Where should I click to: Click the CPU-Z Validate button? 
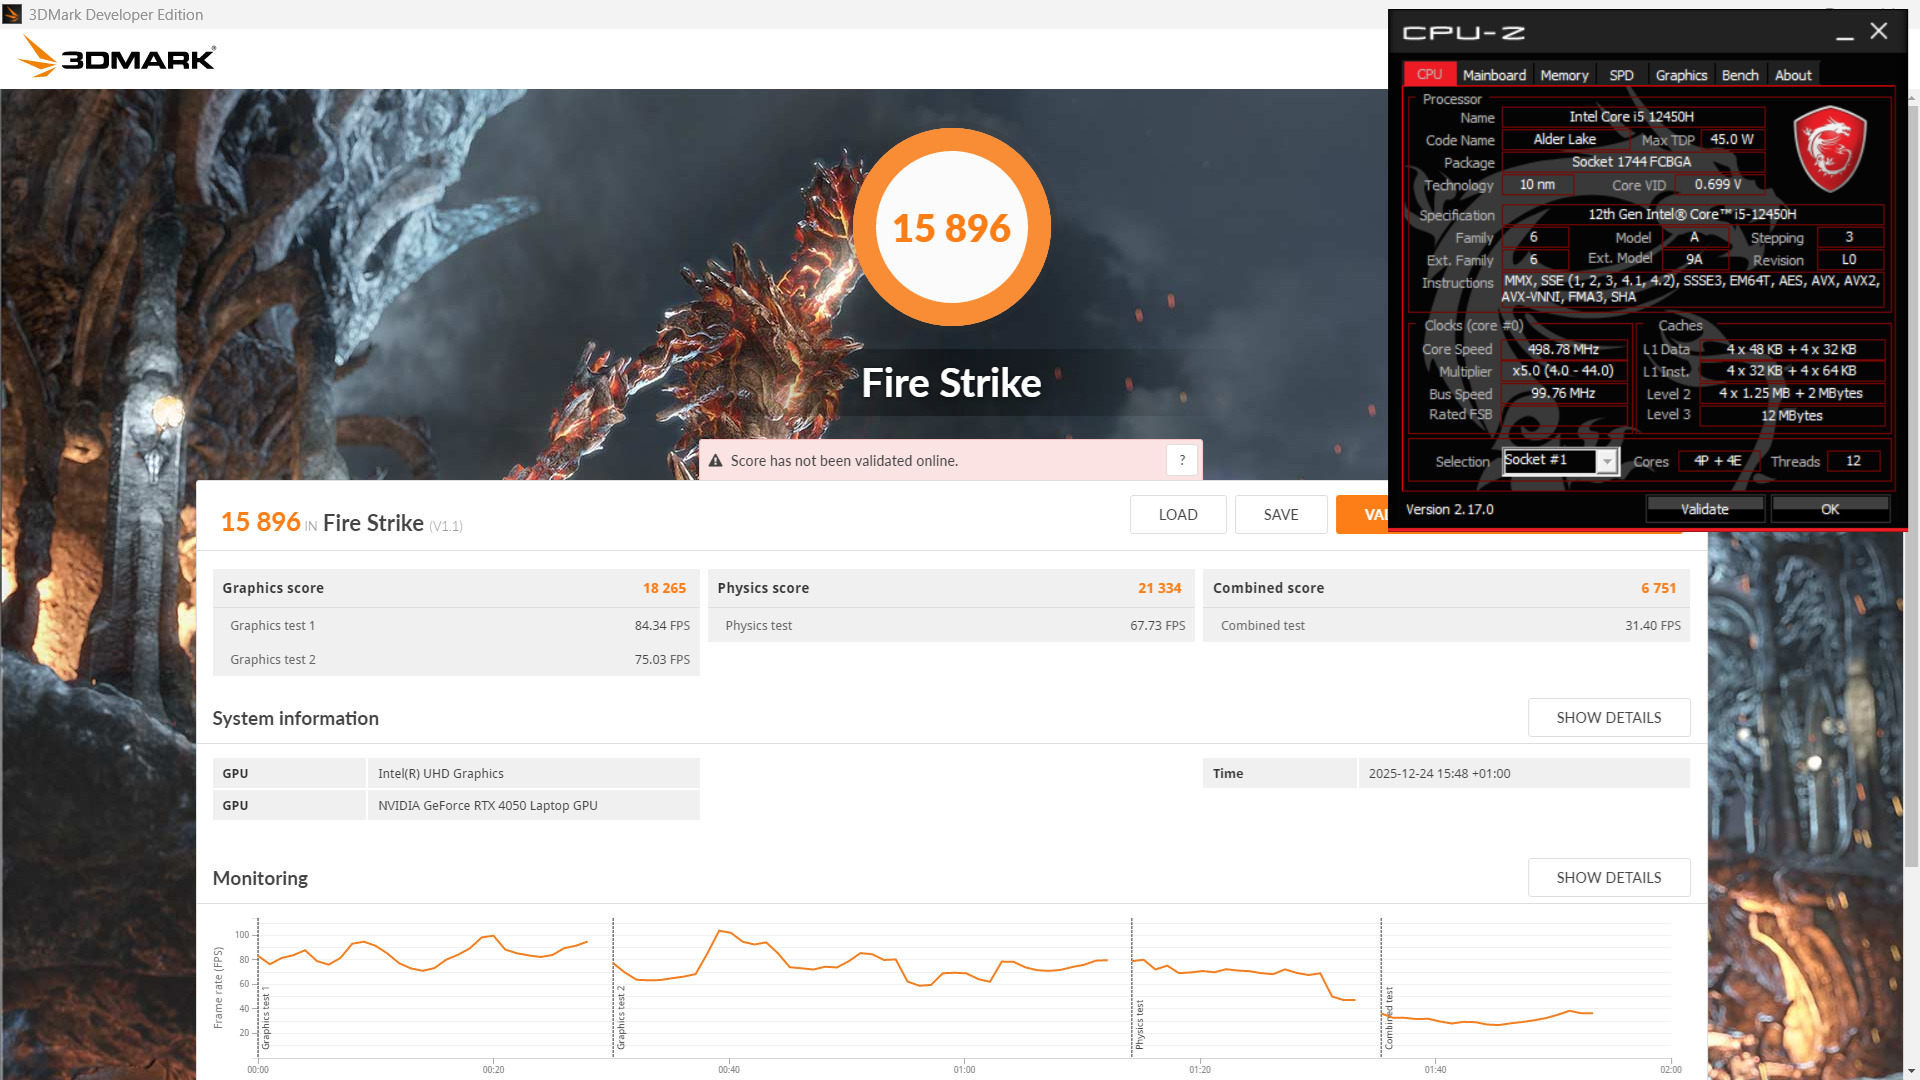click(1704, 509)
